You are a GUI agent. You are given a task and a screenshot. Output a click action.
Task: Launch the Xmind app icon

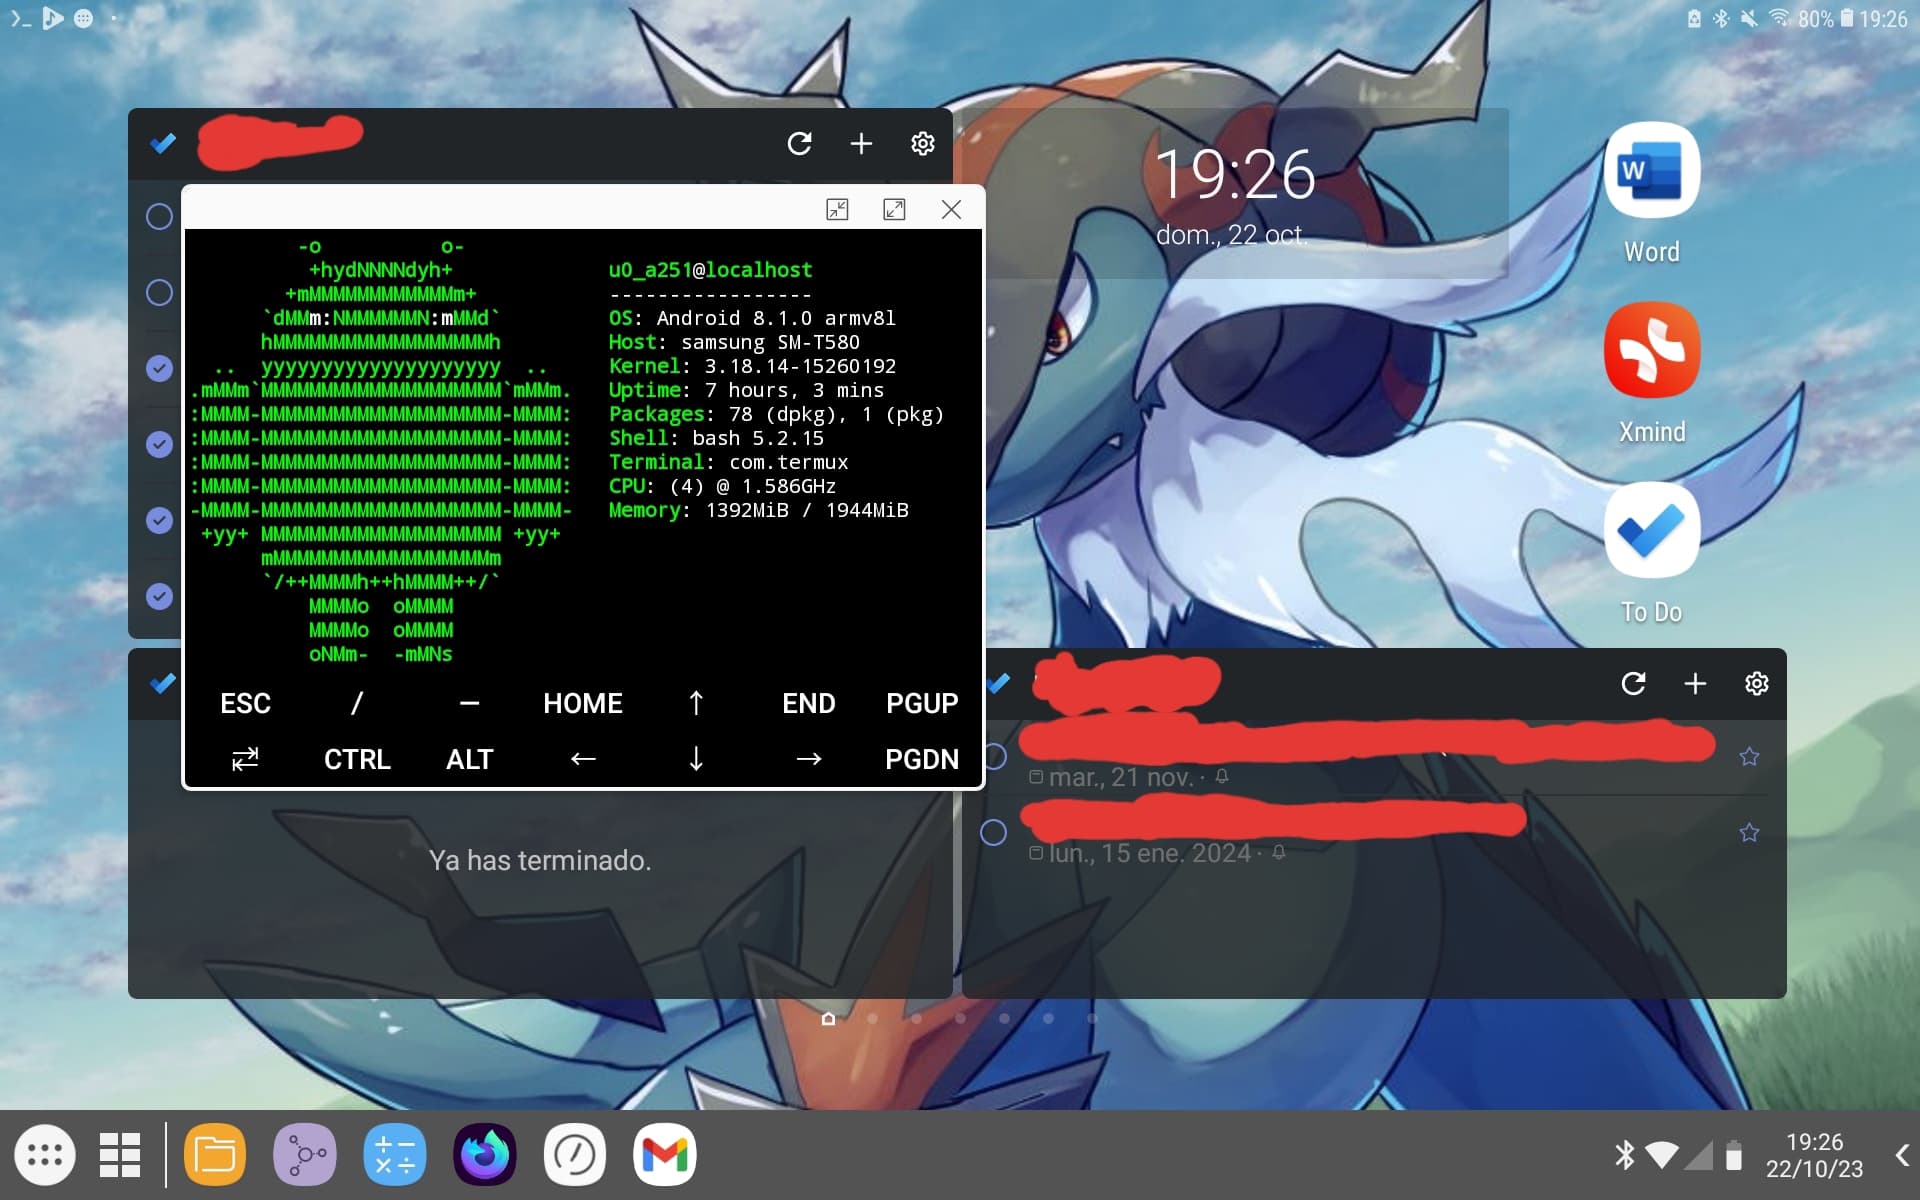click(x=1651, y=351)
